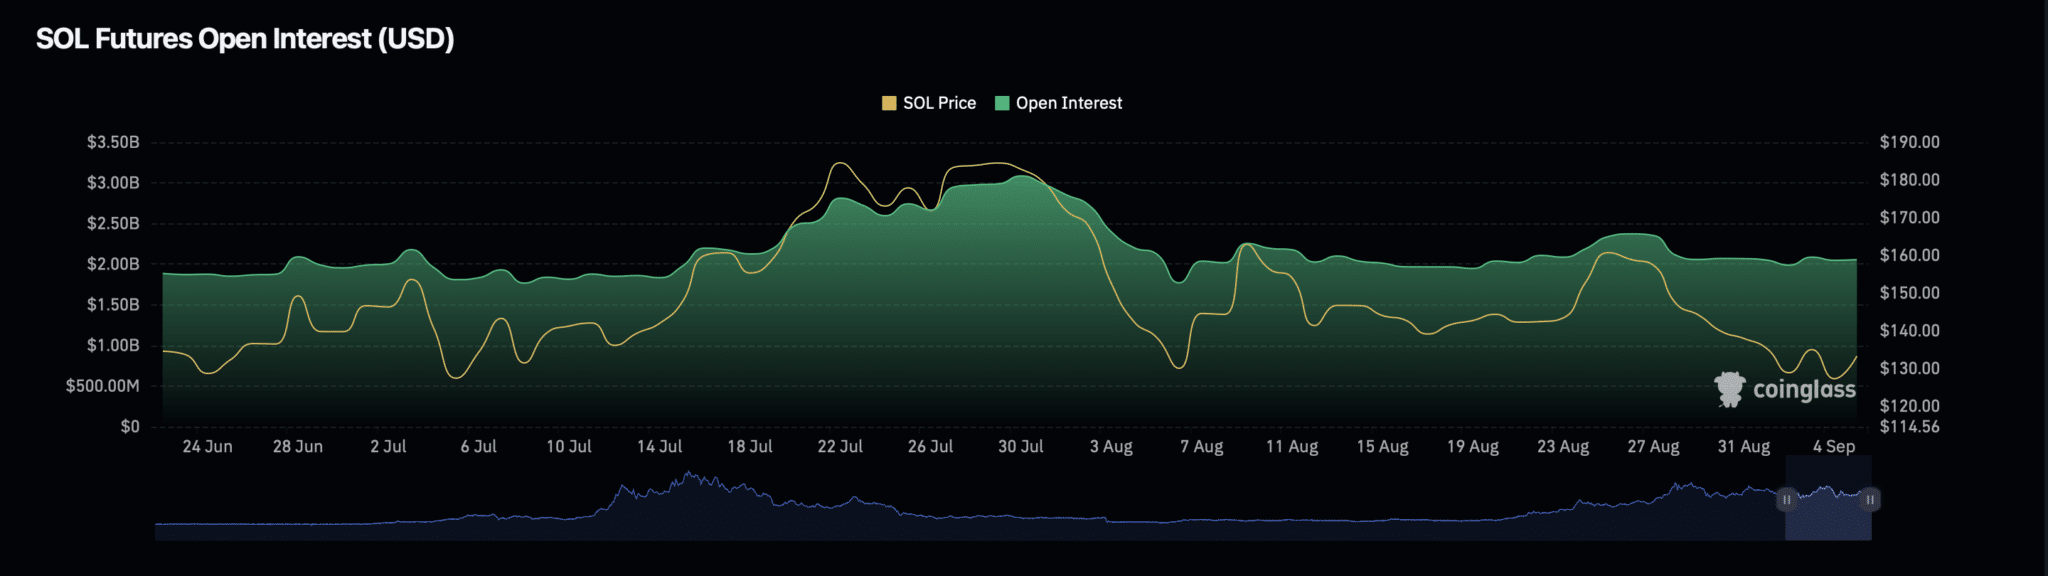The width and height of the screenshot is (2048, 576).
Task: Click the $500.00M left axis label
Action: coord(103,386)
